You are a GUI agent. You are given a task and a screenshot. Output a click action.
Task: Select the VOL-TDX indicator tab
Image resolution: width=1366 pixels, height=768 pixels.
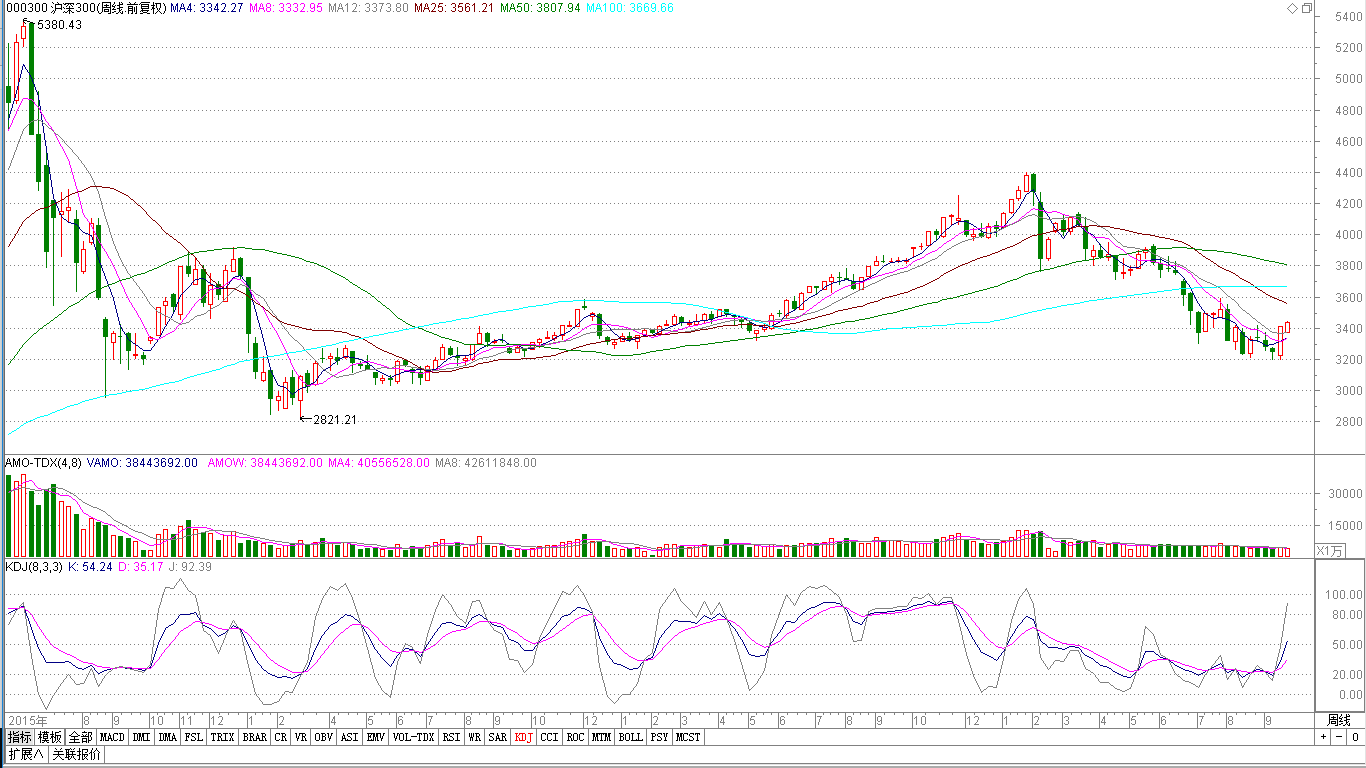click(414, 738)
